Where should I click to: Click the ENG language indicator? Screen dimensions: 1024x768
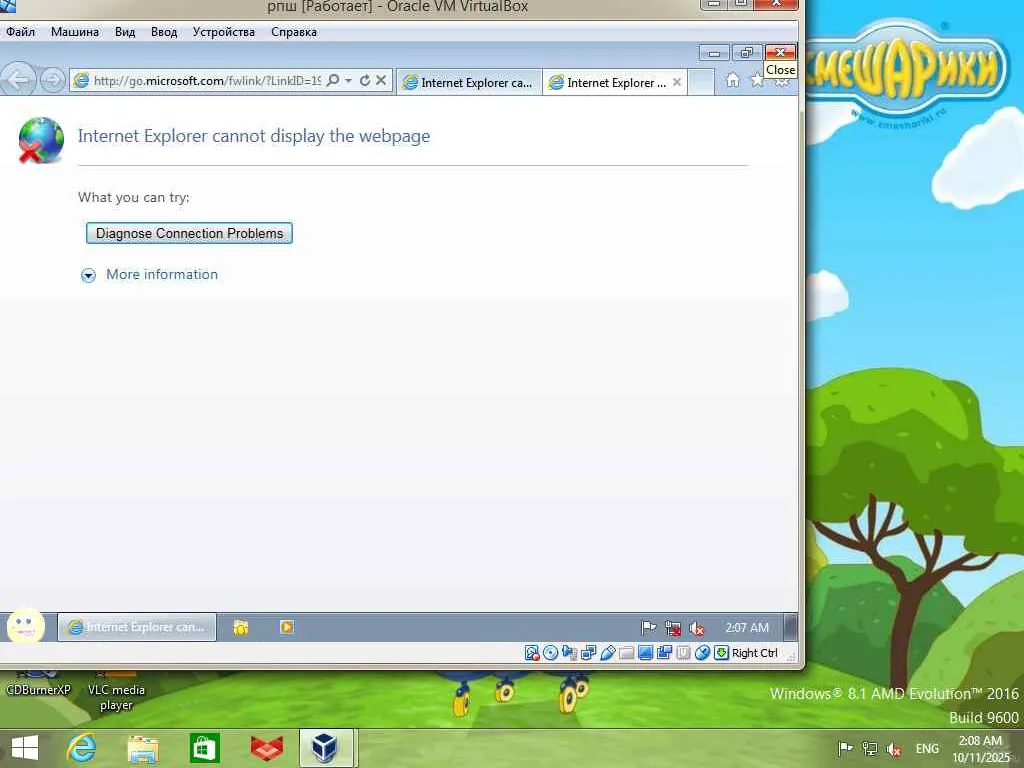927,748
